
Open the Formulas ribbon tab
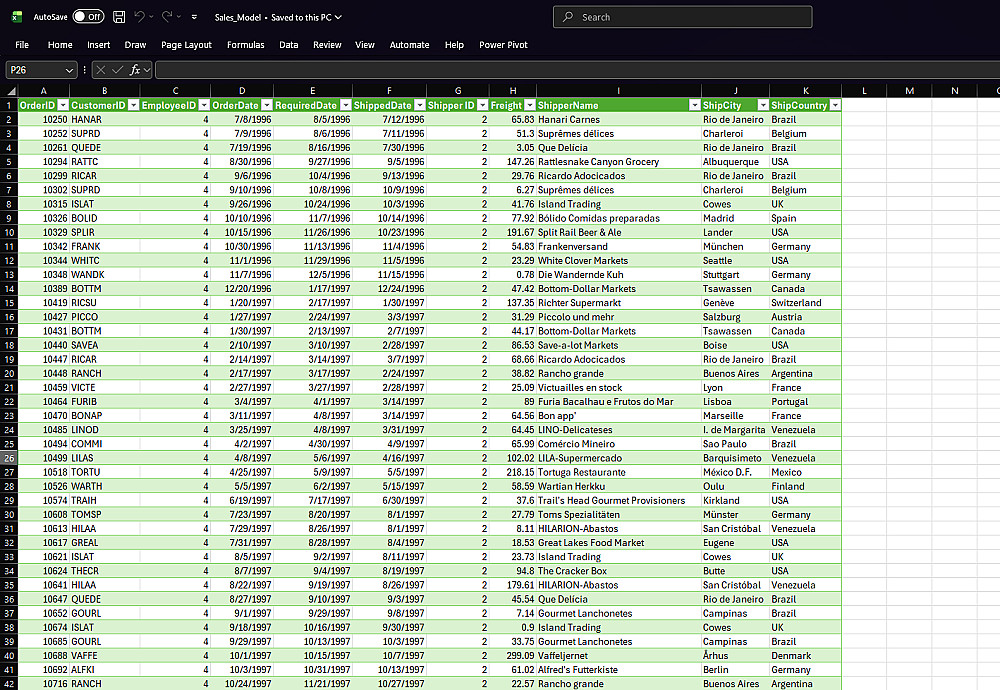point(246,45)
